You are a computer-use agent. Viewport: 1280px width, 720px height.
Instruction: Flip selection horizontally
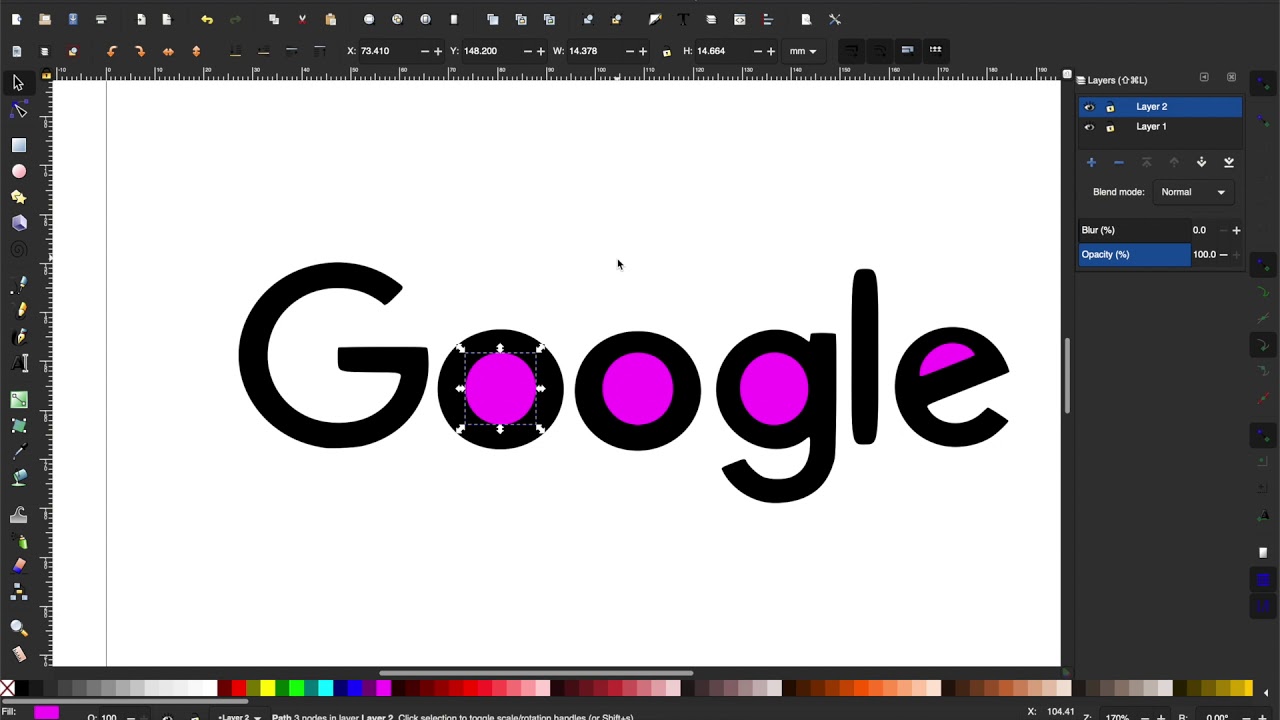point(168,51)
